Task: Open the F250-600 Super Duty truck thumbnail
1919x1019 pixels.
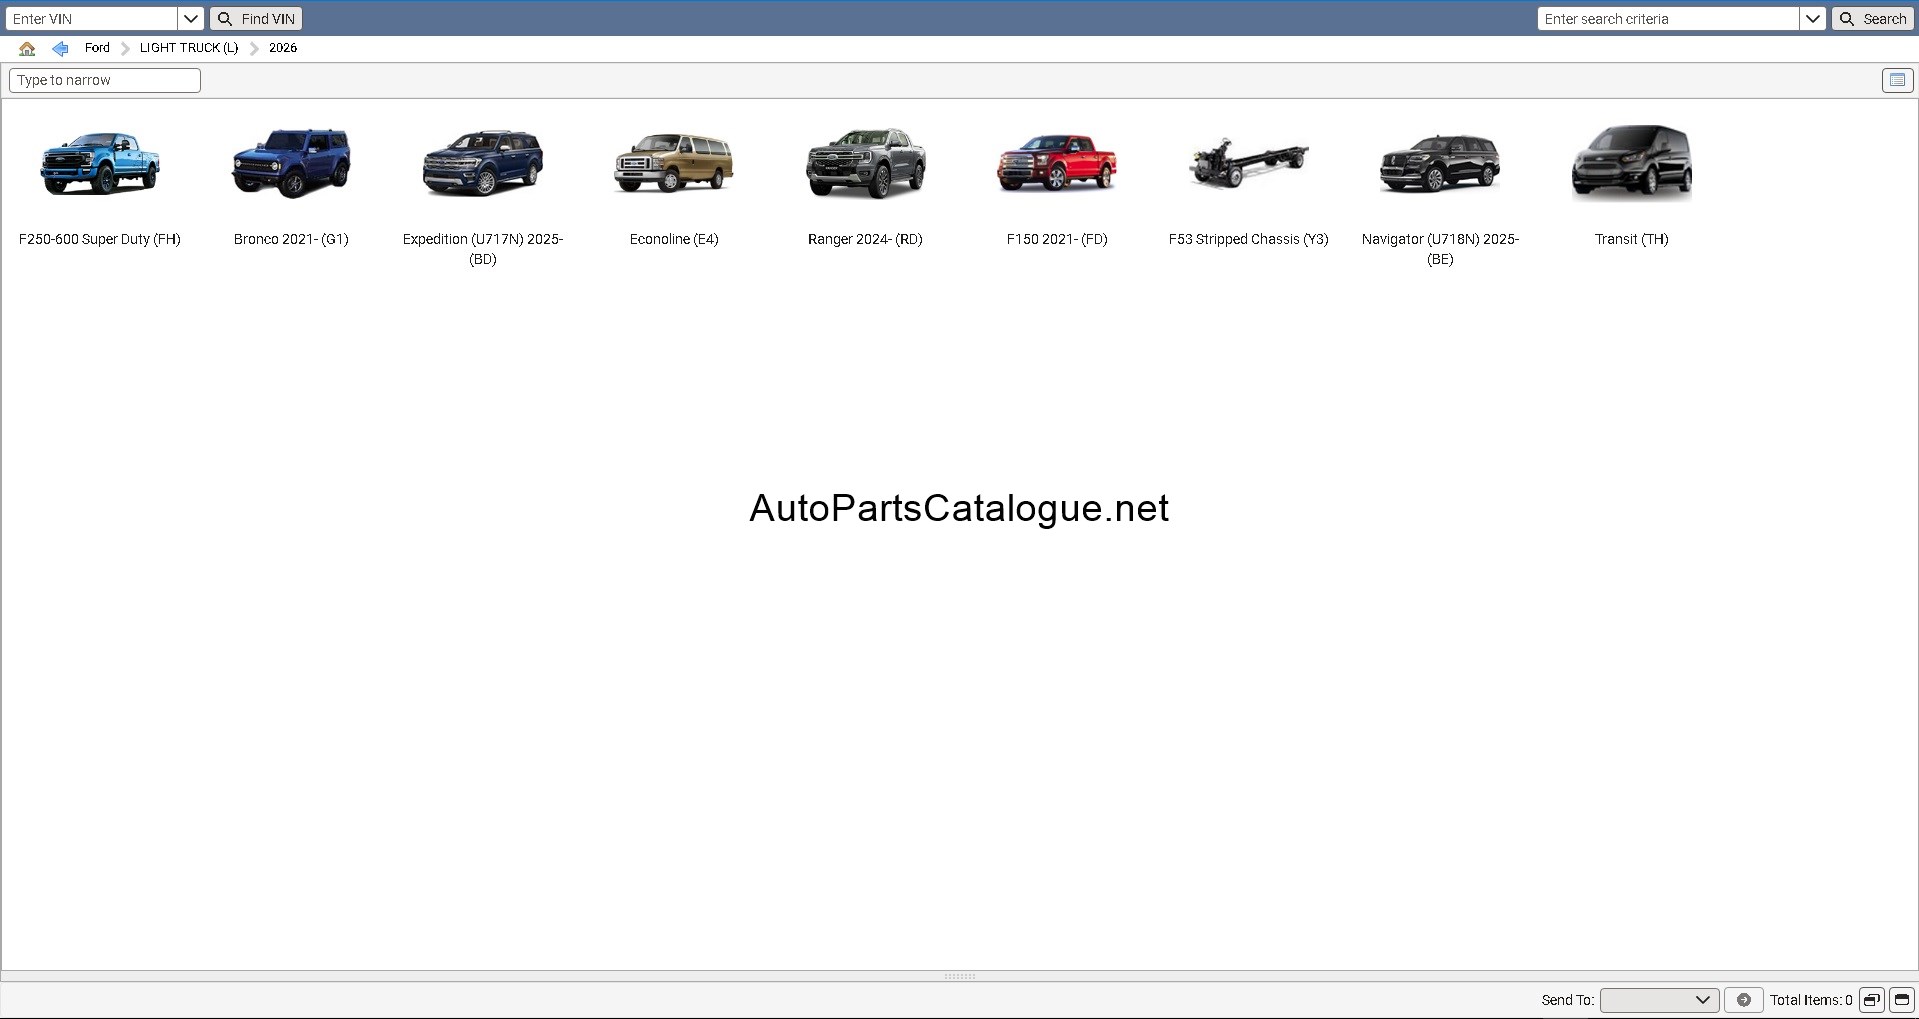Action: click(100, 163)
